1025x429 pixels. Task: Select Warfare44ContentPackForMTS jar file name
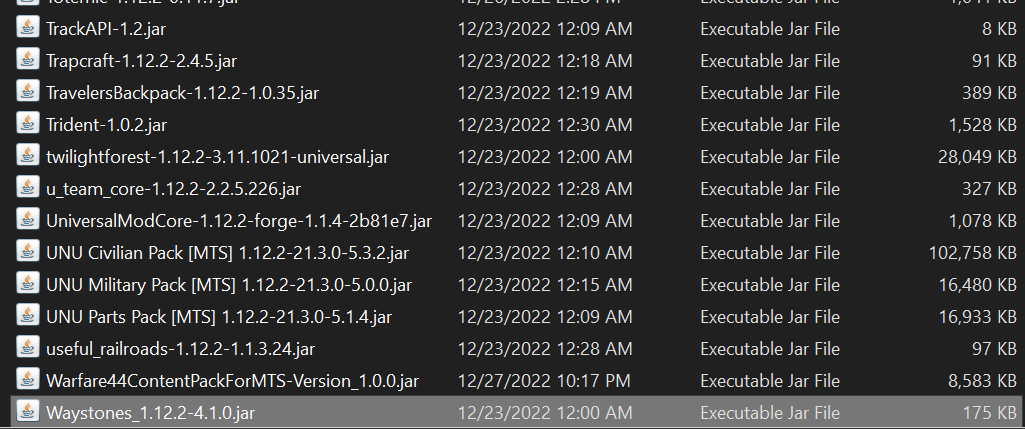point(232,381)
